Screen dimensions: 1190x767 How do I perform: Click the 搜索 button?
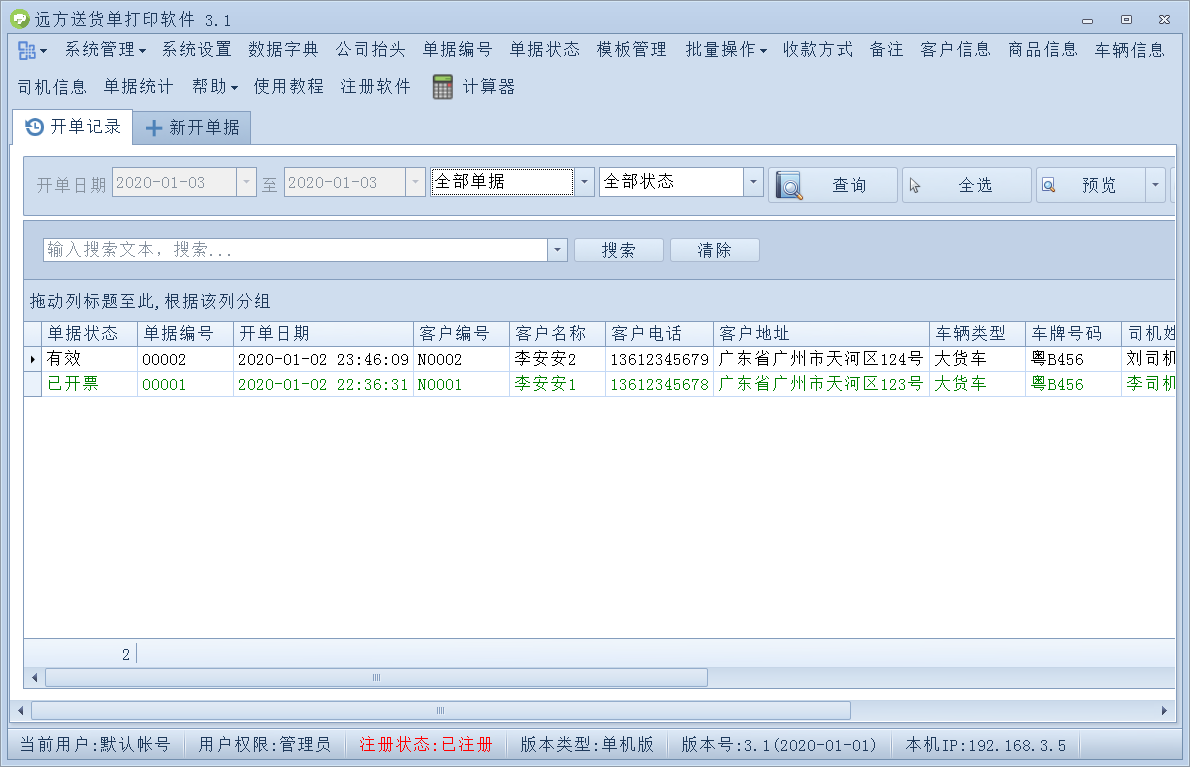(619, 250)
